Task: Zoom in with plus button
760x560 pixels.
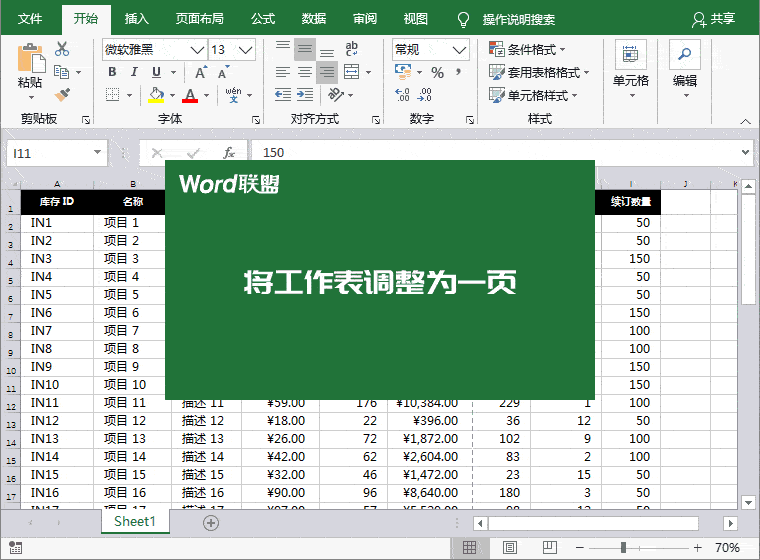Action: pyautogui.click(x=697, y=548)
